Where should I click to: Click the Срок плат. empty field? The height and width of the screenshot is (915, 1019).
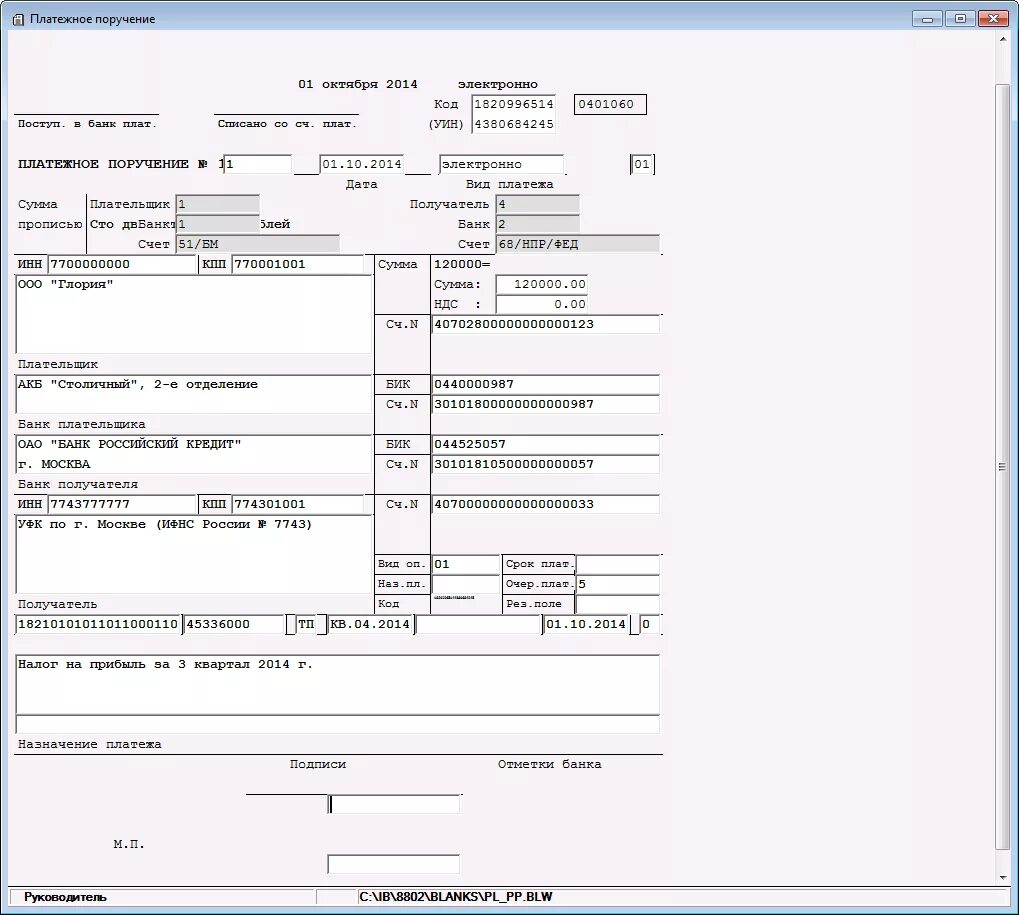tap(617, 564)
